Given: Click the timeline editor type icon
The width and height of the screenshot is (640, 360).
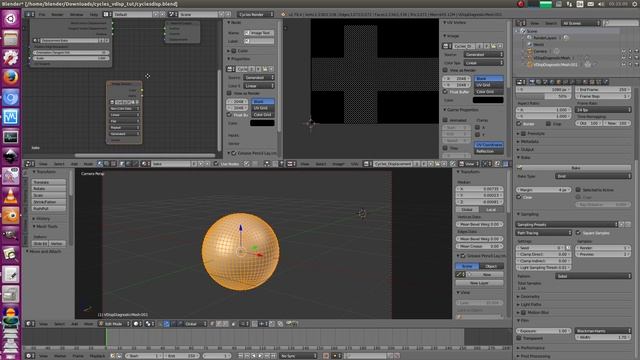Looking at the screenshot, I should pyautogui.click(x=29, y=356).
